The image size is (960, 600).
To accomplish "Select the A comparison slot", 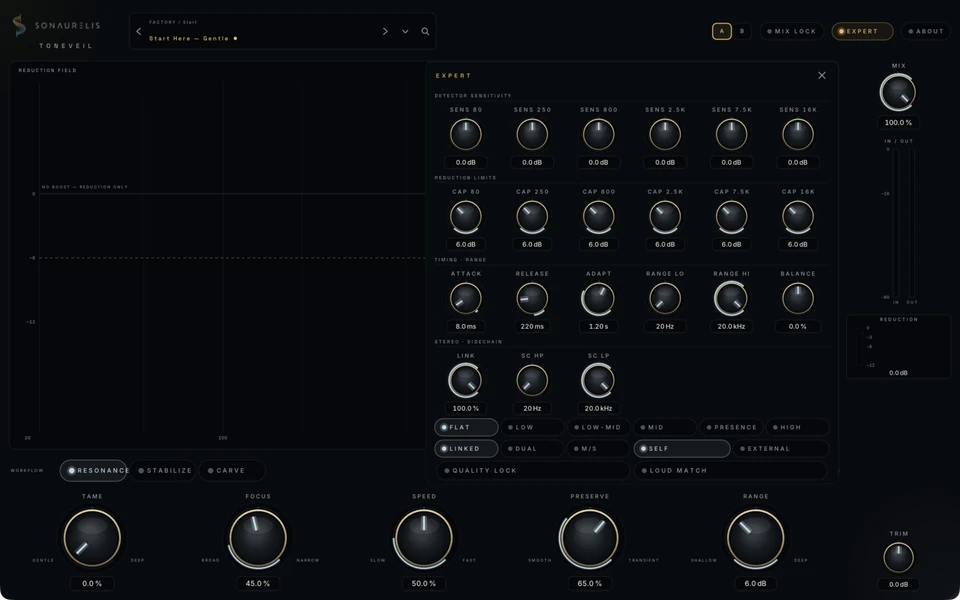I will 722,31.
